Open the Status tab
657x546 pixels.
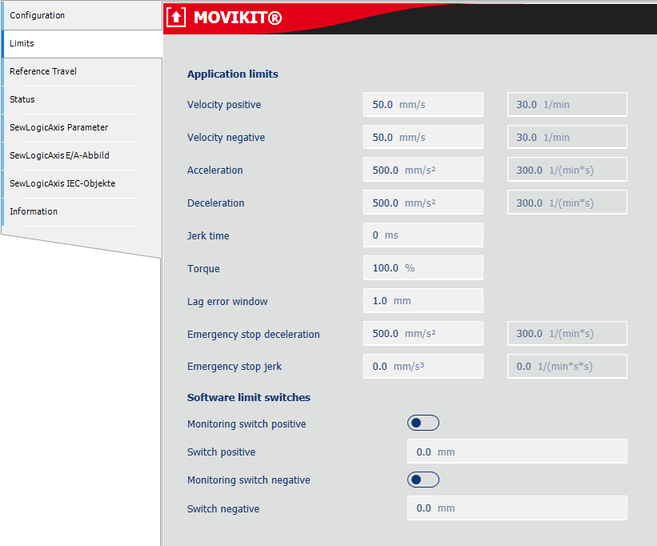coord(80,100)
